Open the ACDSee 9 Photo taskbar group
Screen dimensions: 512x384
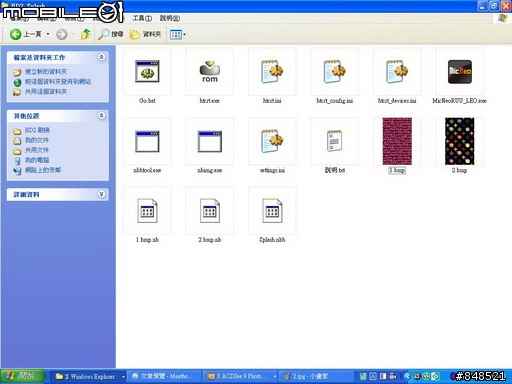(x=240, y=376)
